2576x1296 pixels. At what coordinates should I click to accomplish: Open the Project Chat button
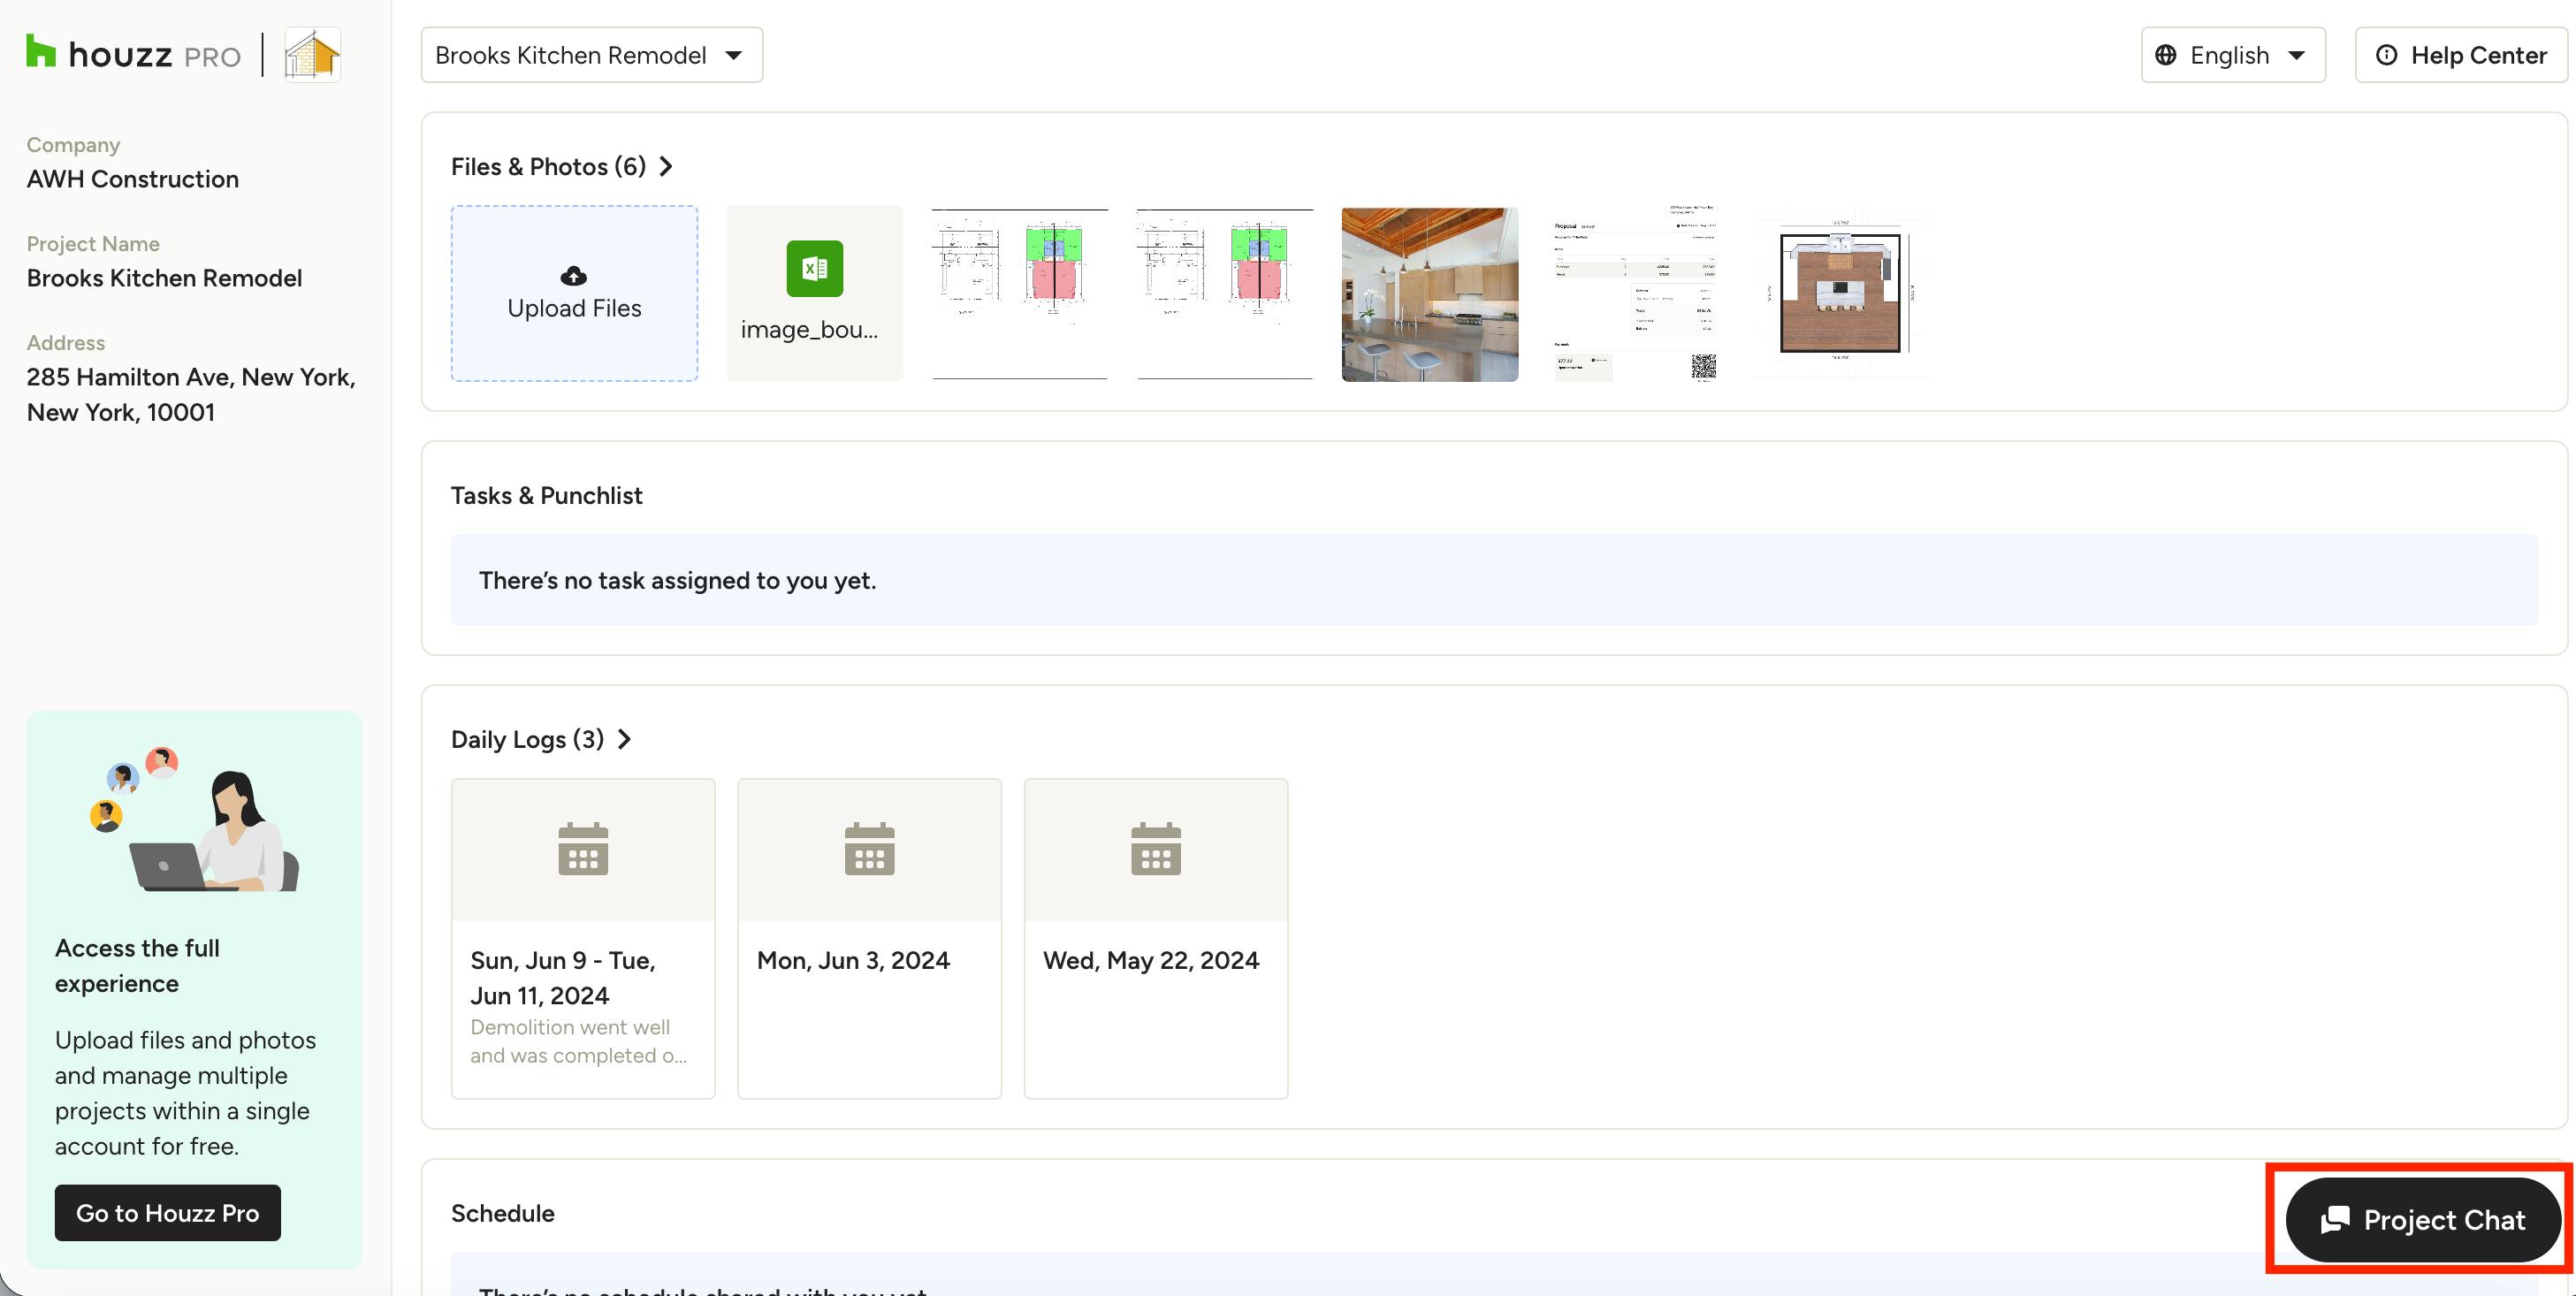pyautogui.click(x=2422, y=1219)
